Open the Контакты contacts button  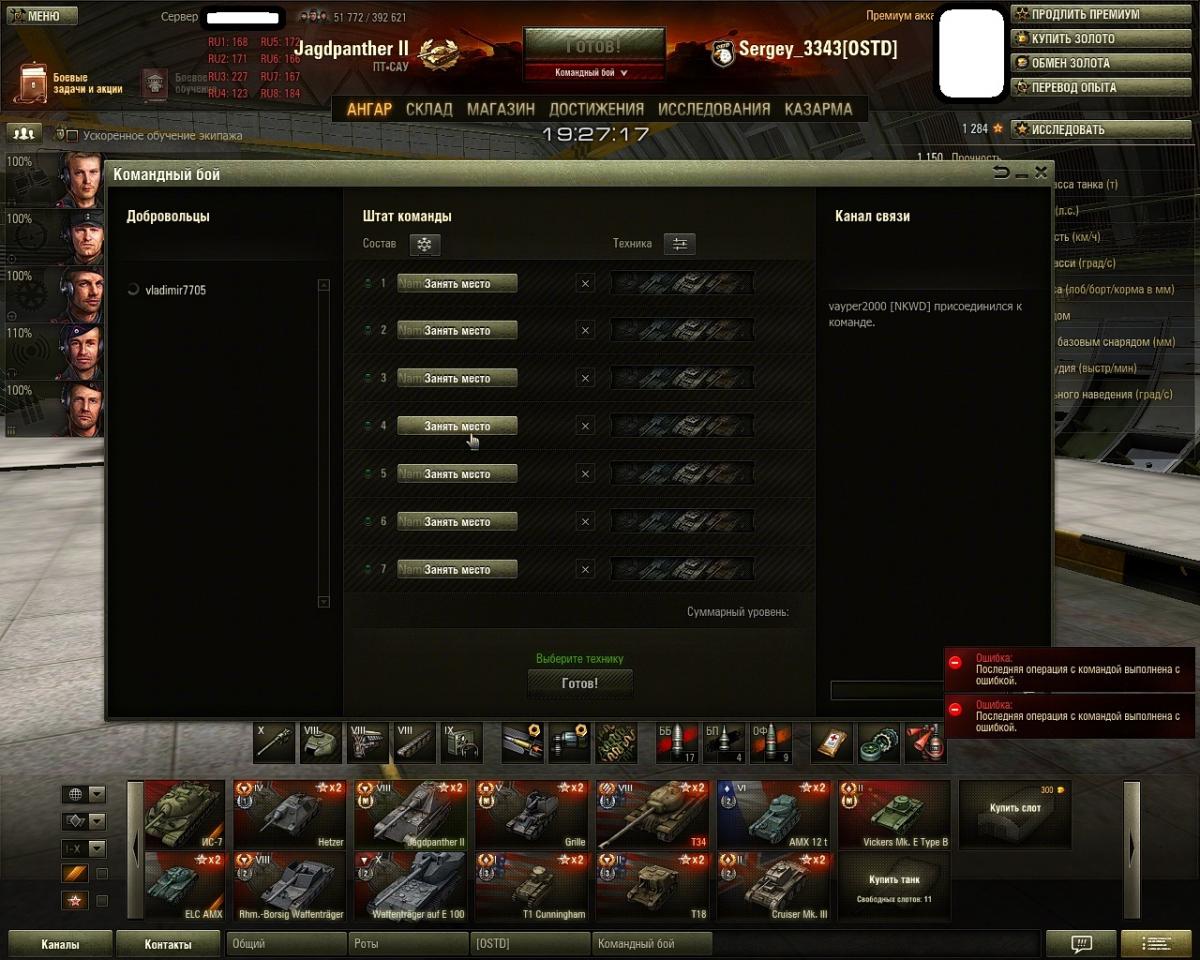168,943
